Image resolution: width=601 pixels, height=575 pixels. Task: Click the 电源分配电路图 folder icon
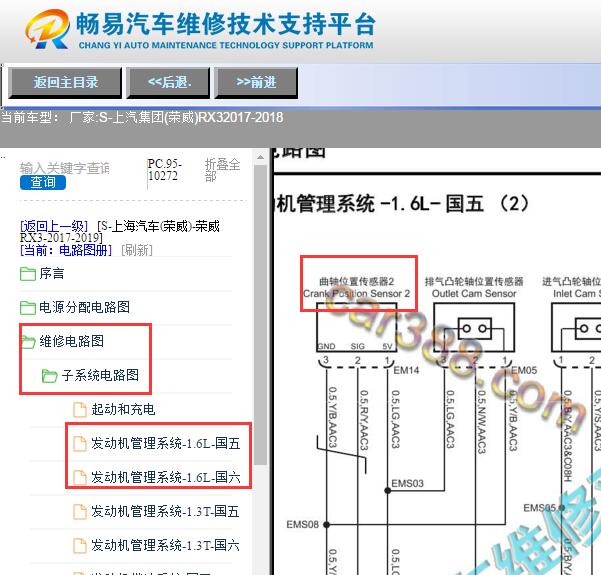click(28, 307)
